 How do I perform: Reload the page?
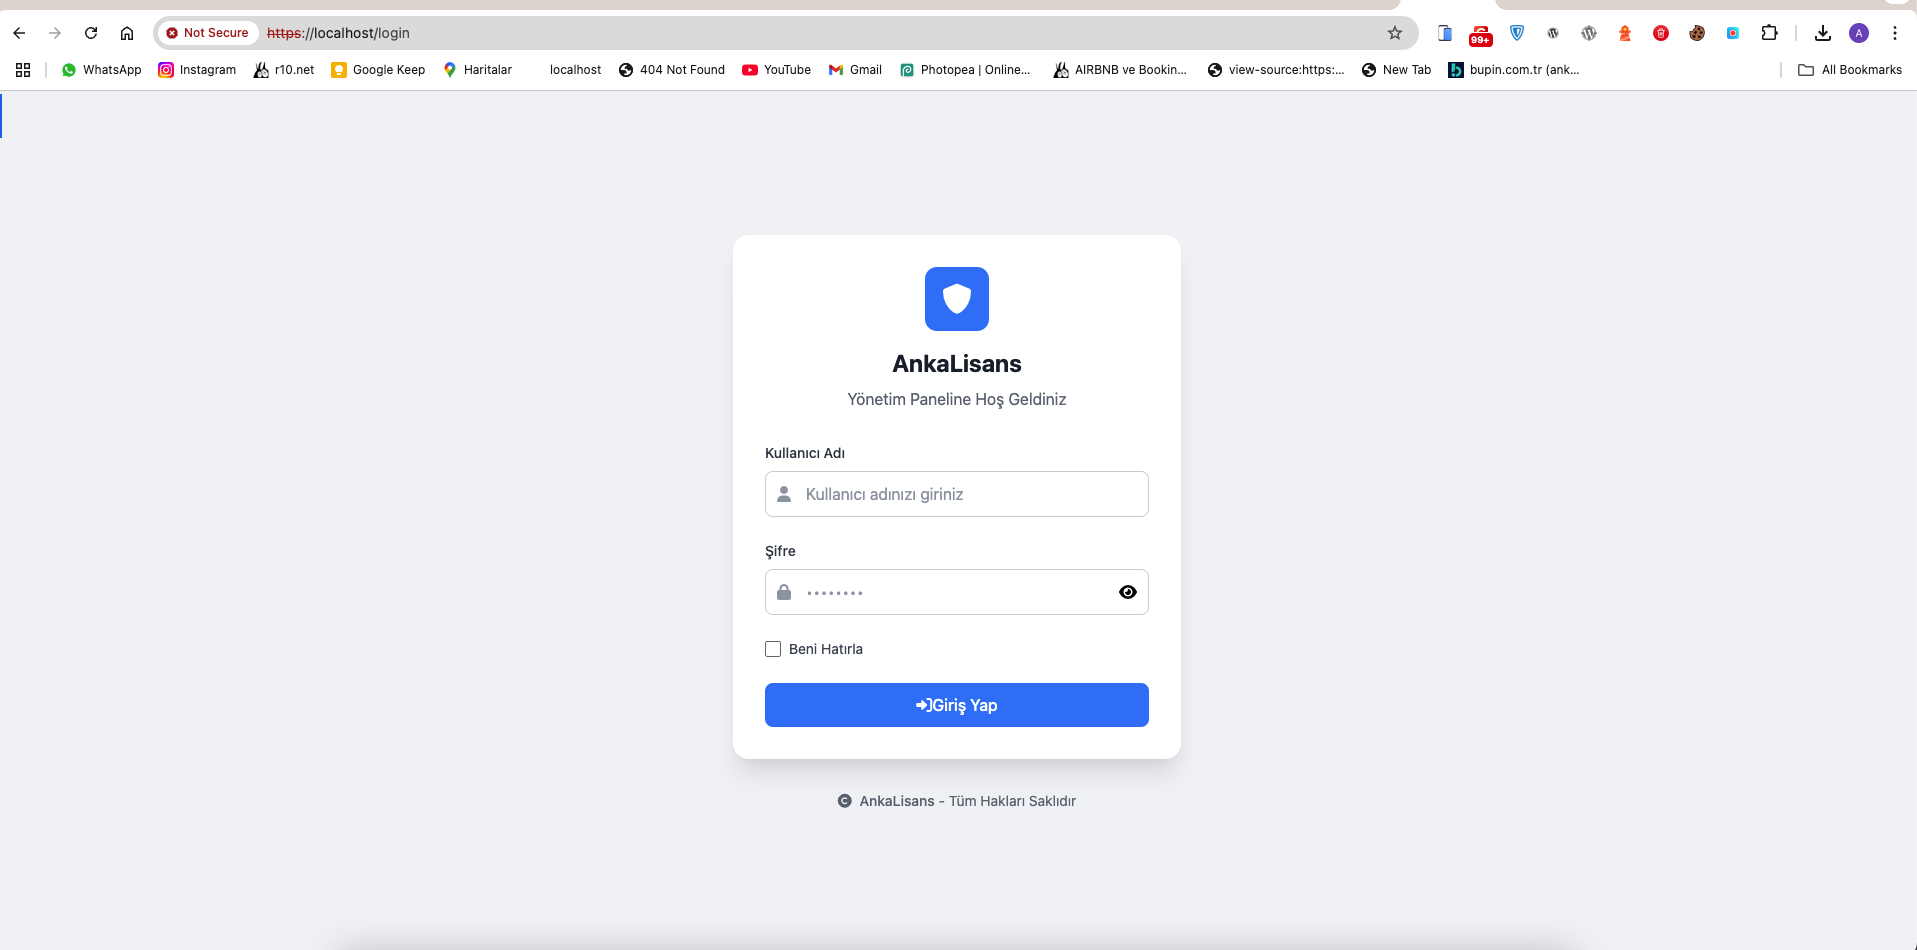(91, 33)
